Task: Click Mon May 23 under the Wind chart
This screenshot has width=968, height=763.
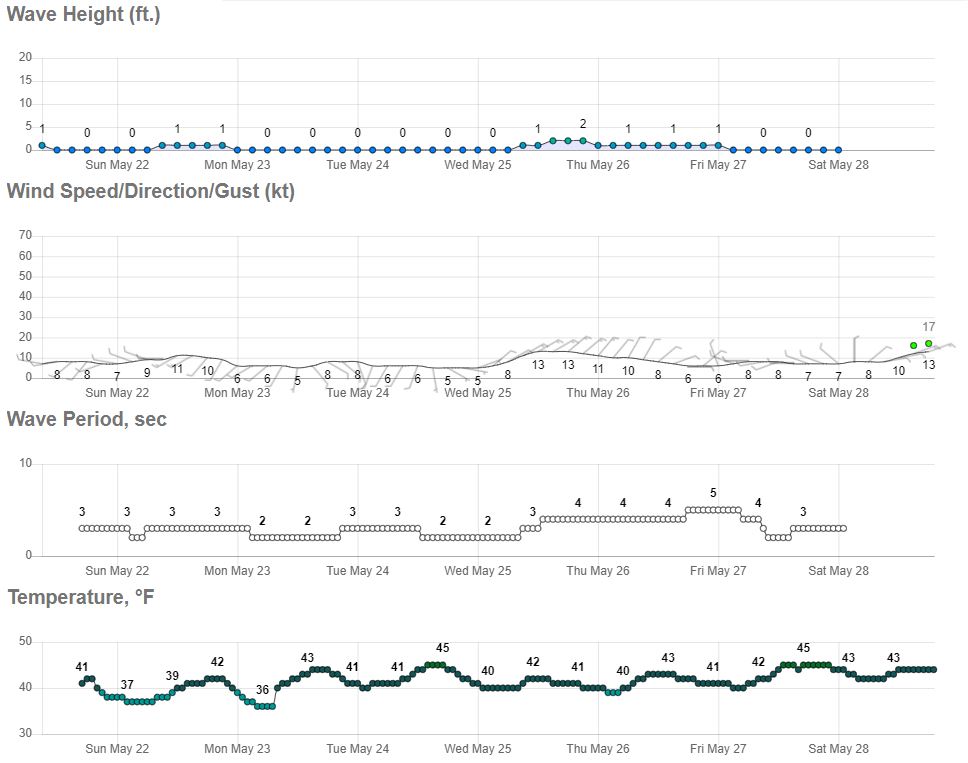Action: click(x=237, y=393)
